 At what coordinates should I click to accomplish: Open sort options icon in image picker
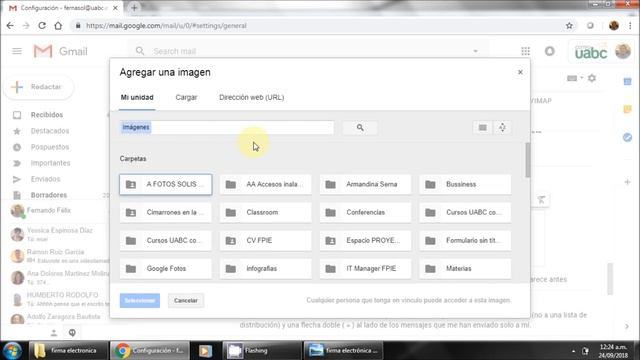pyautogui.click(x=502, y=127)
